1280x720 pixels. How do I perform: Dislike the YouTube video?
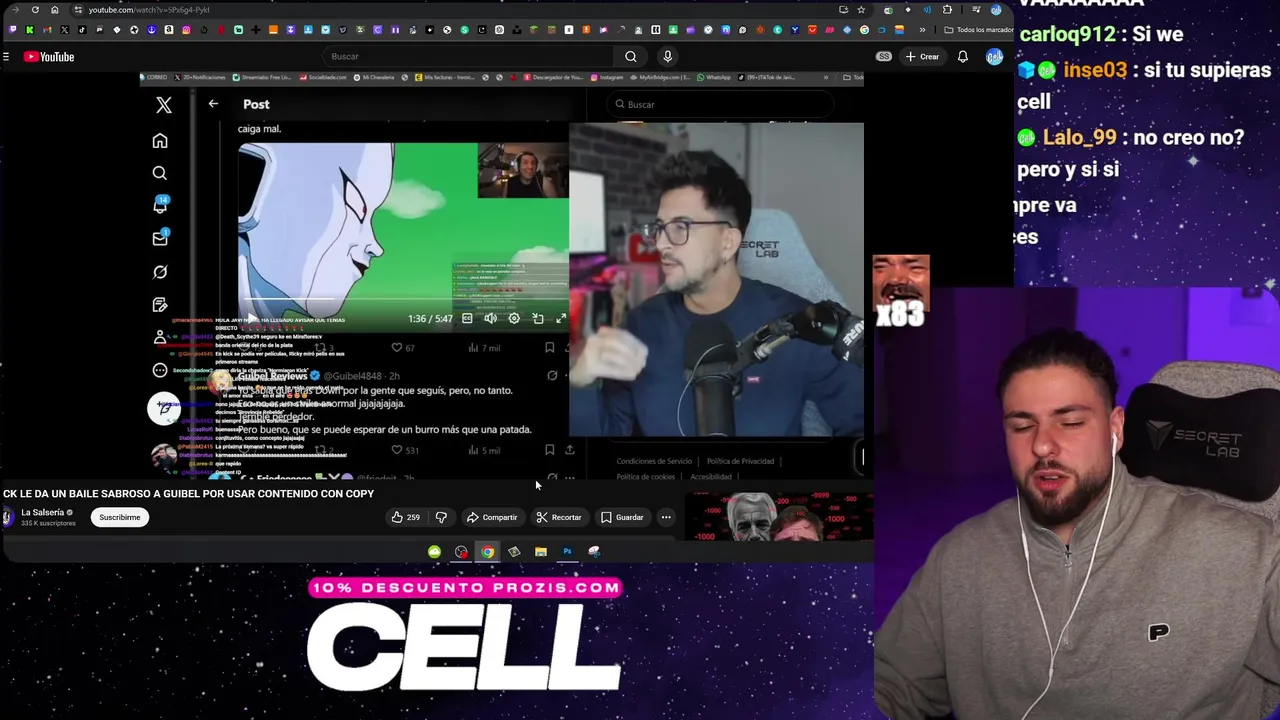click(441, 518)
